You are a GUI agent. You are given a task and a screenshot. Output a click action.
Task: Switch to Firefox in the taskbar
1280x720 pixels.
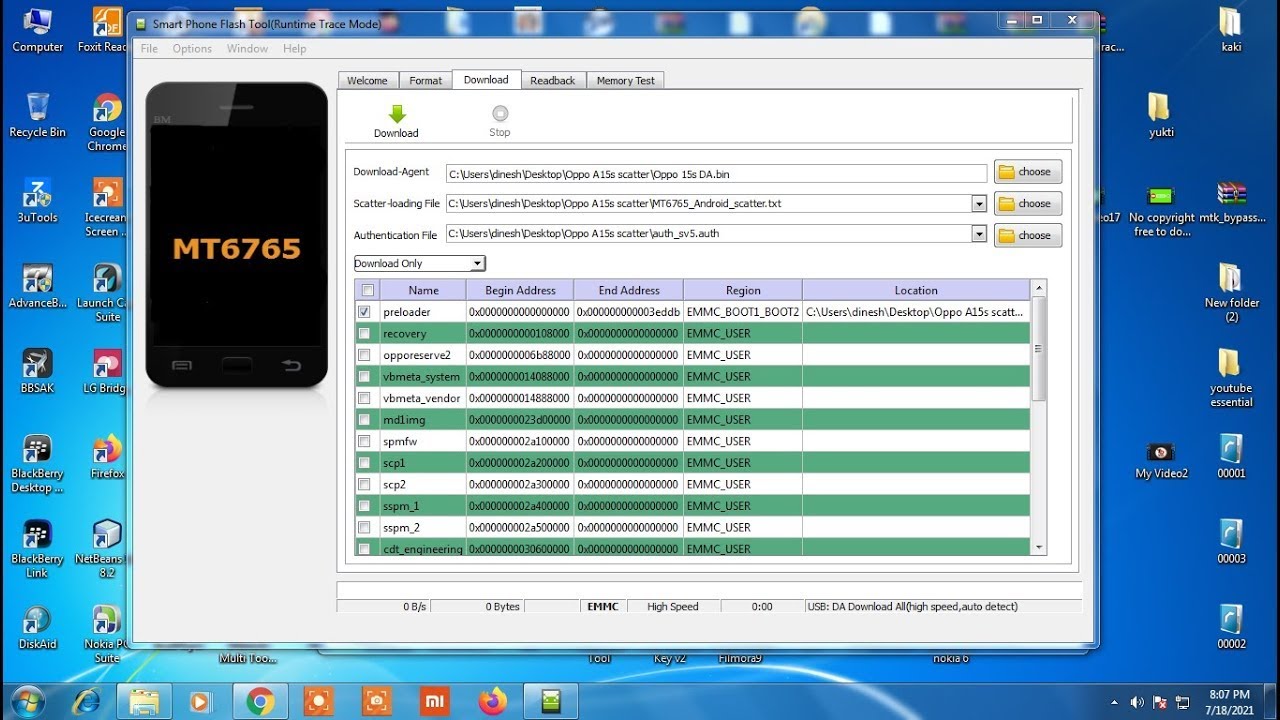click(x=493, y=702)
